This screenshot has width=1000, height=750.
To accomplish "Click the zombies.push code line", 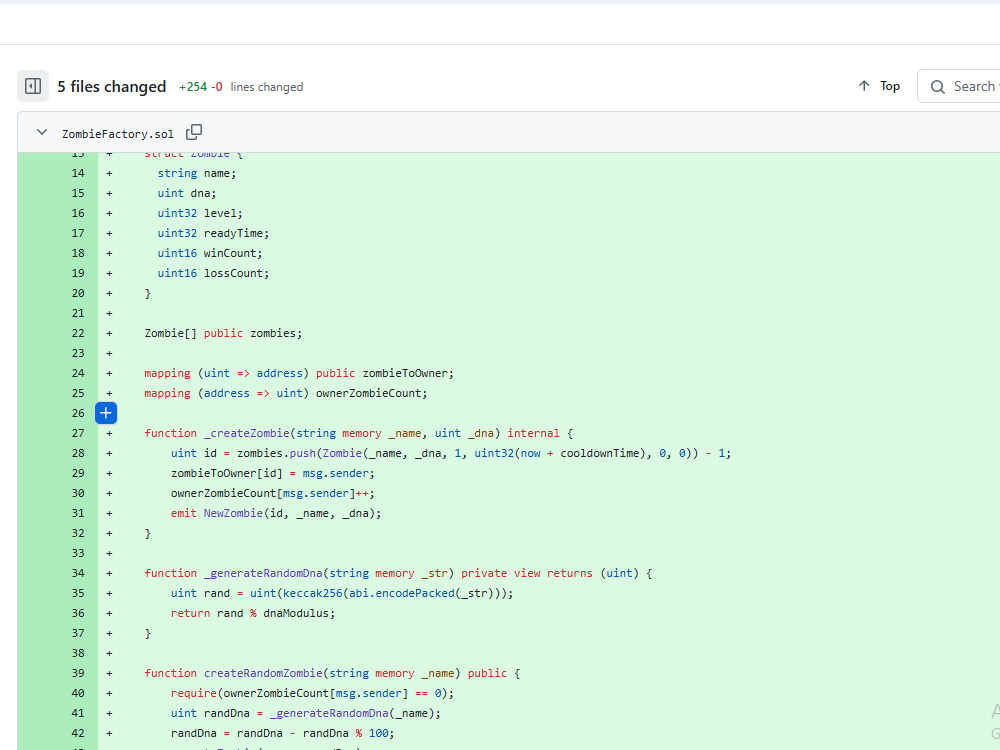I will coord(451,453).
